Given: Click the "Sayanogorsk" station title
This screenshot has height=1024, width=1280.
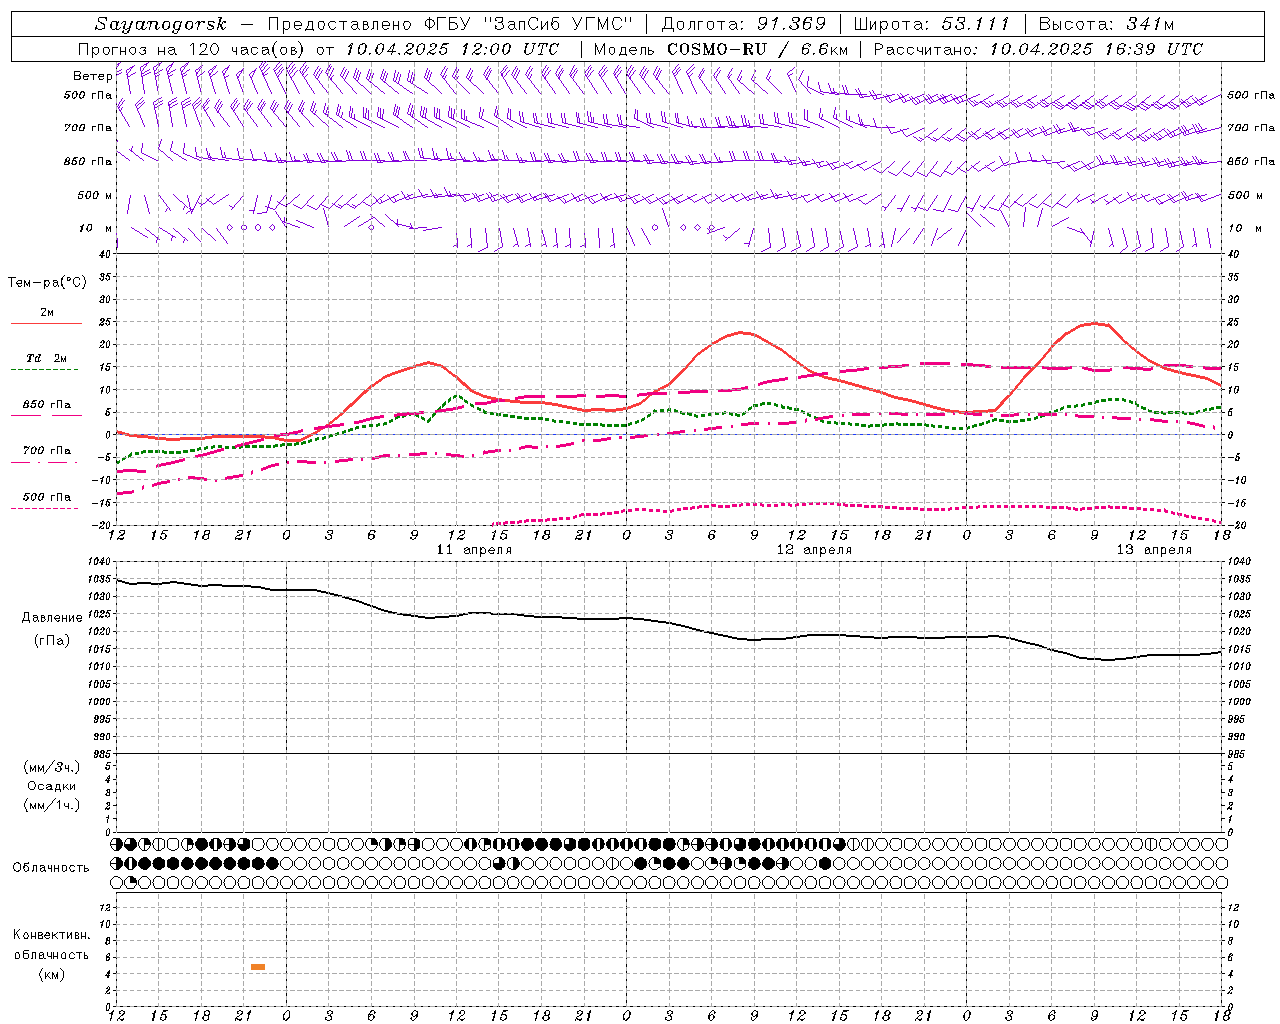Looking at the screenshot, I should [x=160, y=24].
